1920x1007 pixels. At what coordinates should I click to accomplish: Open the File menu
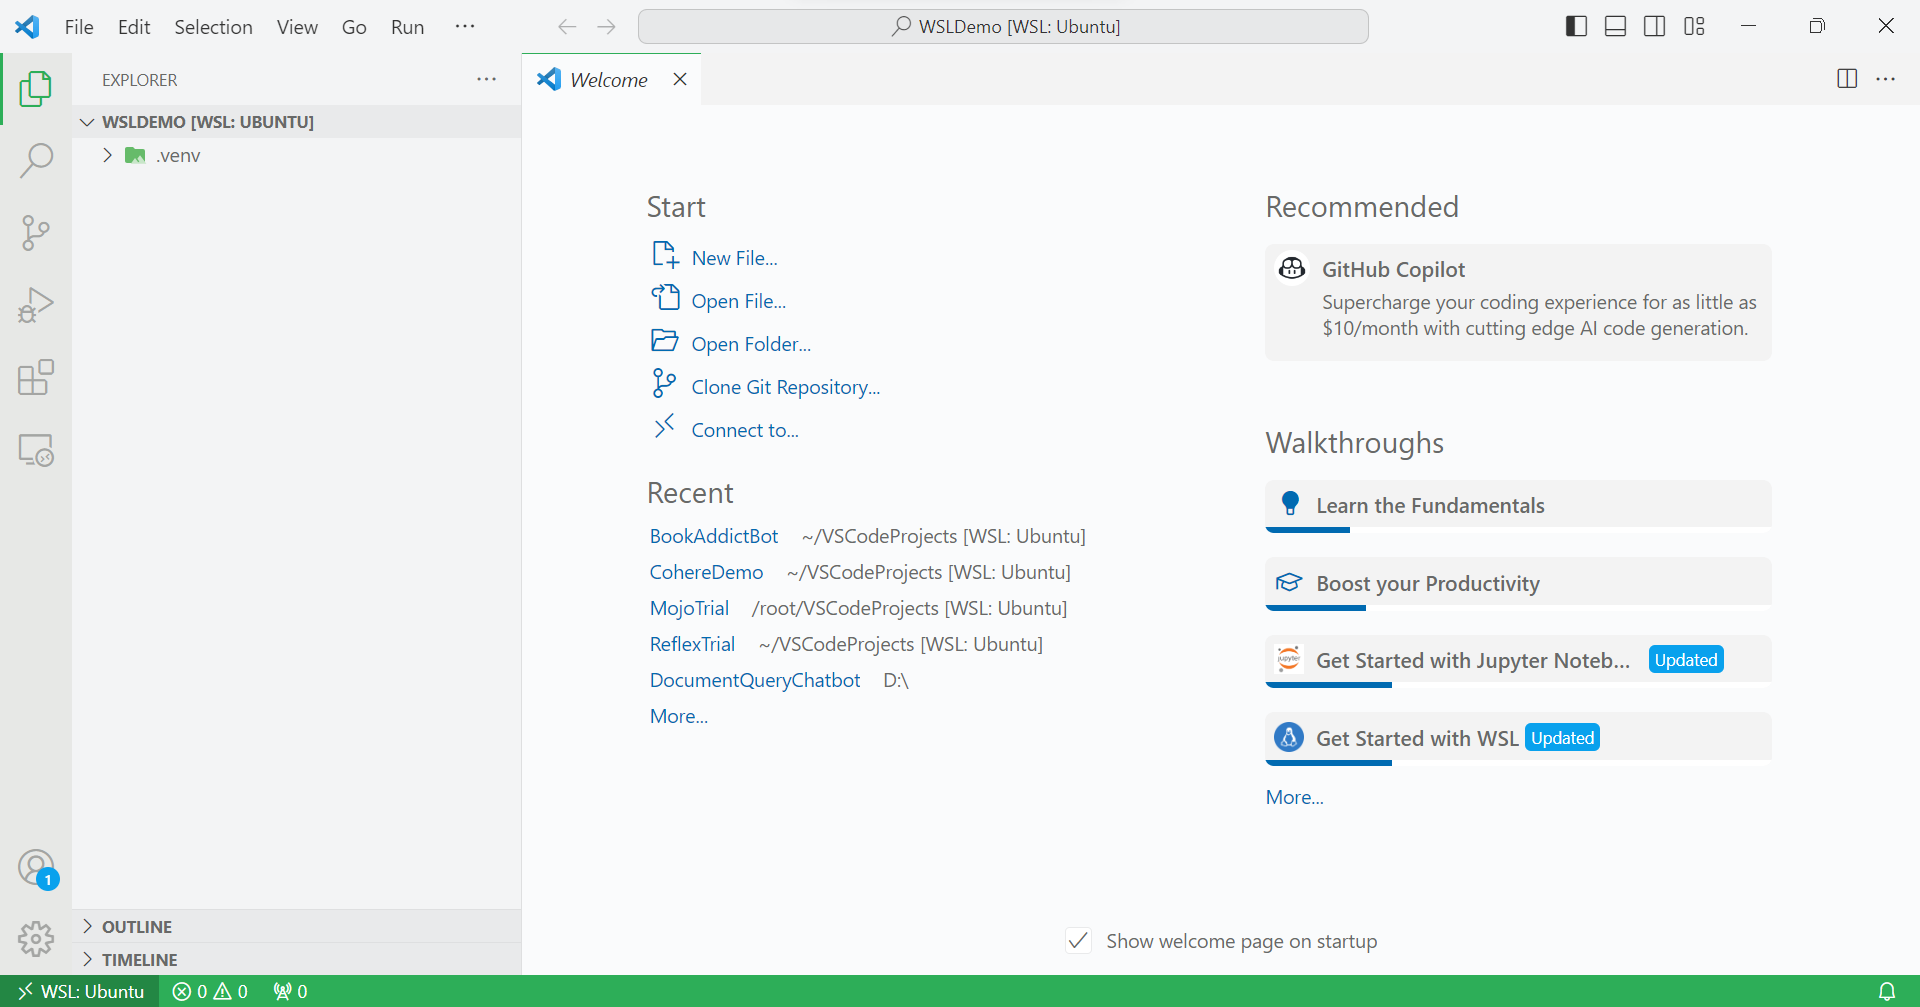[78, 27]
